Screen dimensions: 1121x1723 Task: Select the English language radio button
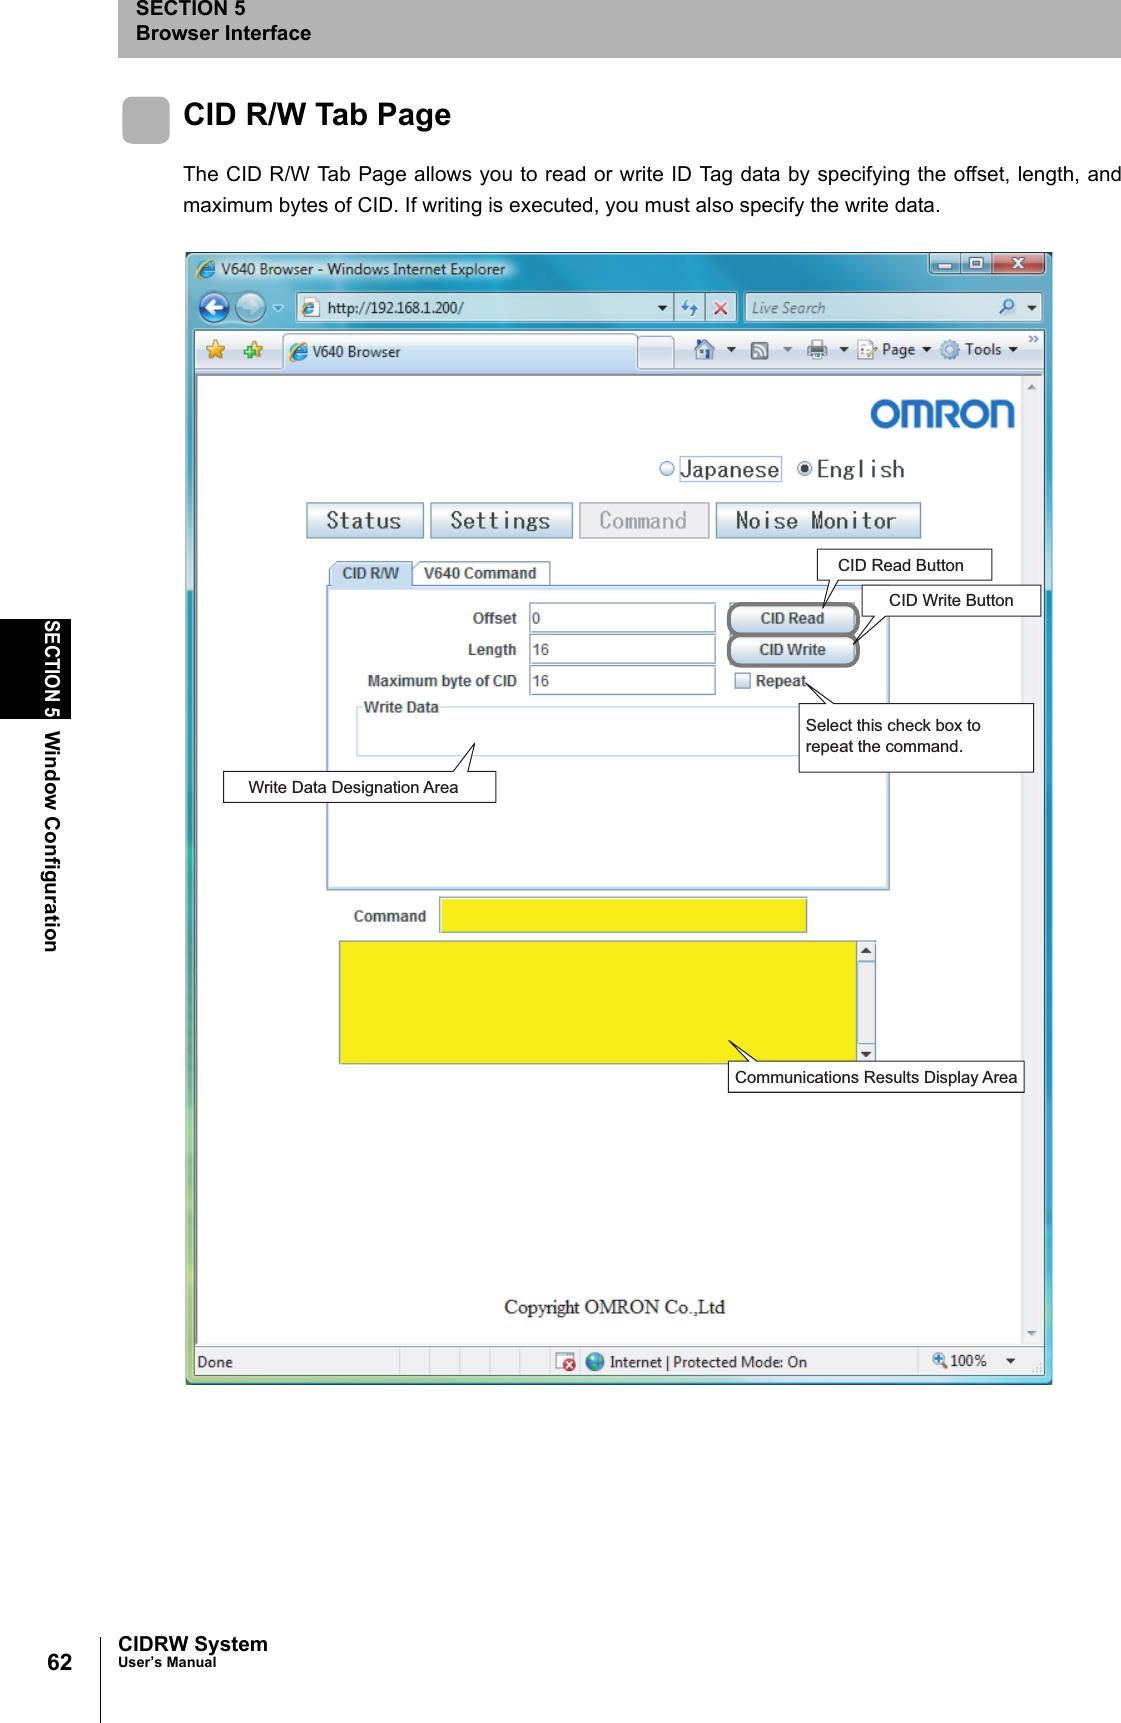tap(804, 469)
